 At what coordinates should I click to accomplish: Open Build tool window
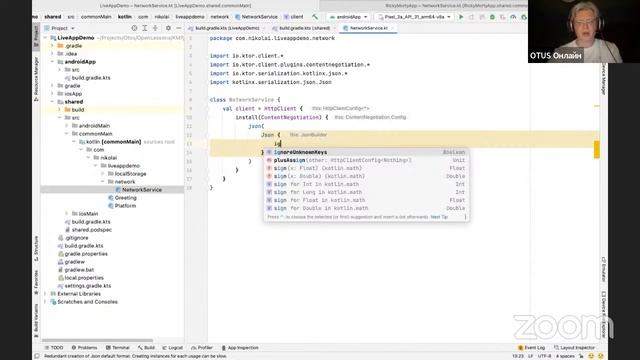[x=146, y=348]
